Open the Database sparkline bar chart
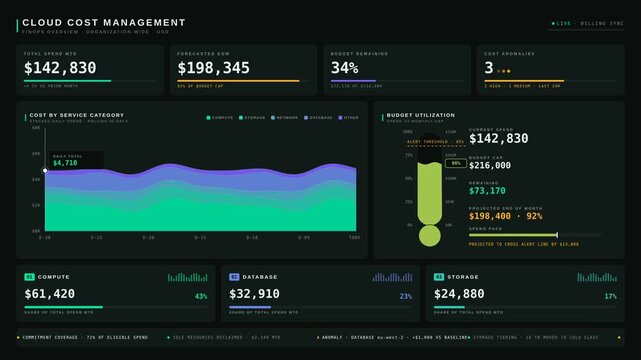Viewport: 641px width, 360px height. [x=392, y=277]
